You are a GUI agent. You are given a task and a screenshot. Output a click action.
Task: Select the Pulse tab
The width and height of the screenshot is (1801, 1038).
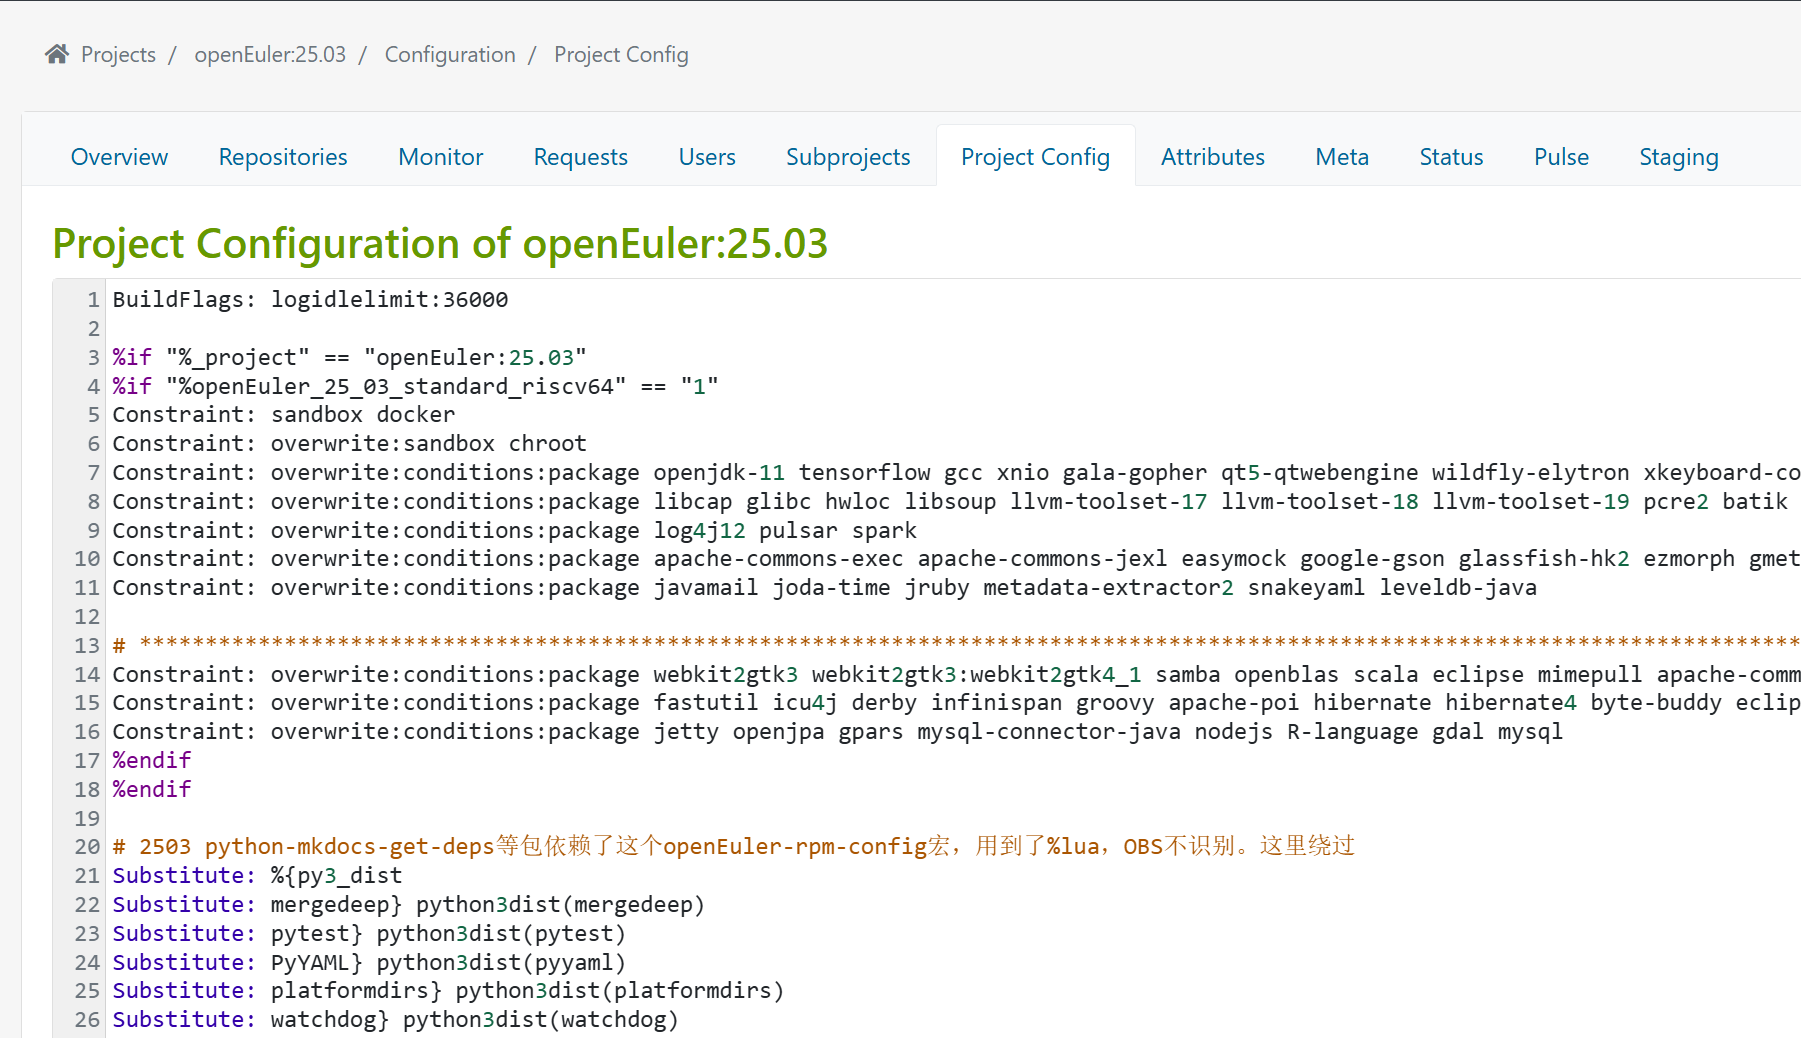coord(1561,157)
